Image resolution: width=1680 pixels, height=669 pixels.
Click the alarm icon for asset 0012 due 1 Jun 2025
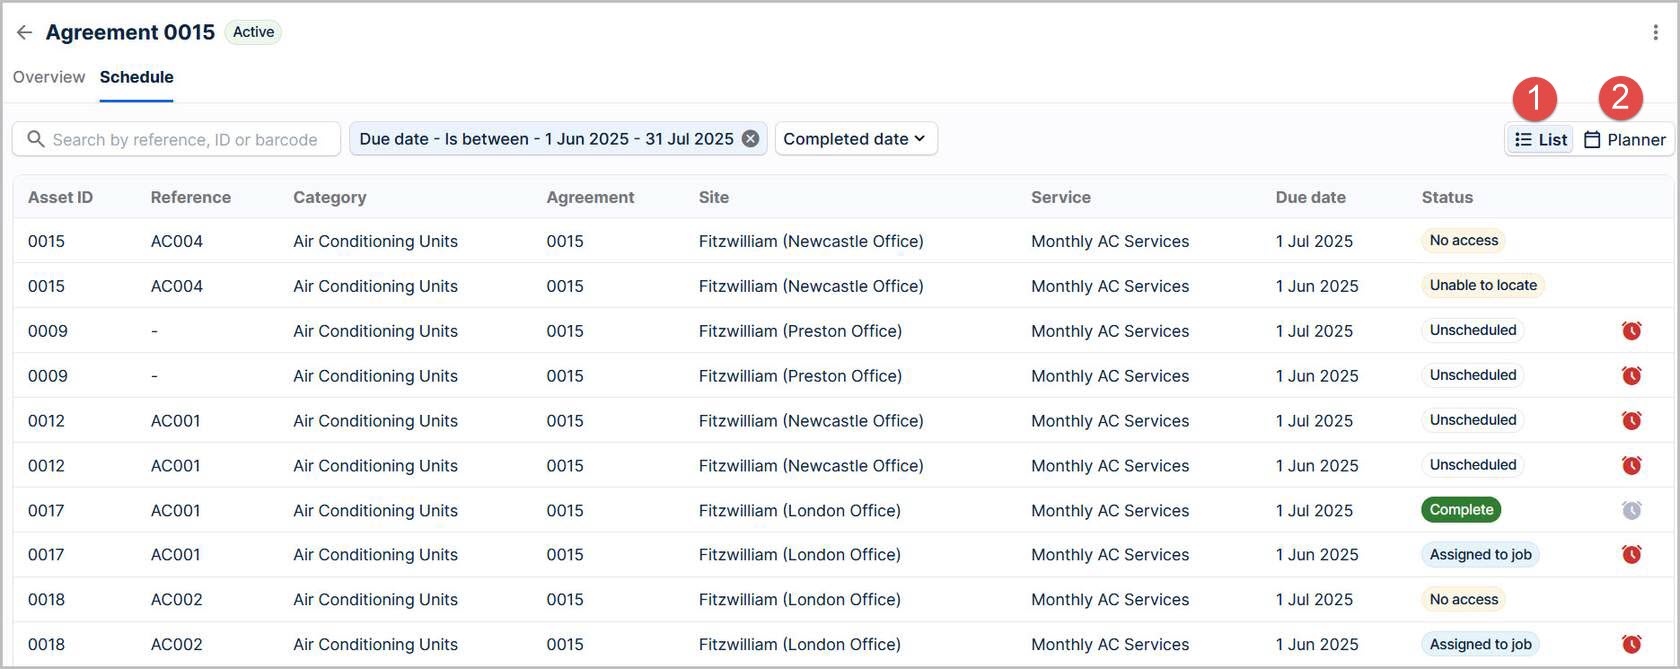point(1631,465)
